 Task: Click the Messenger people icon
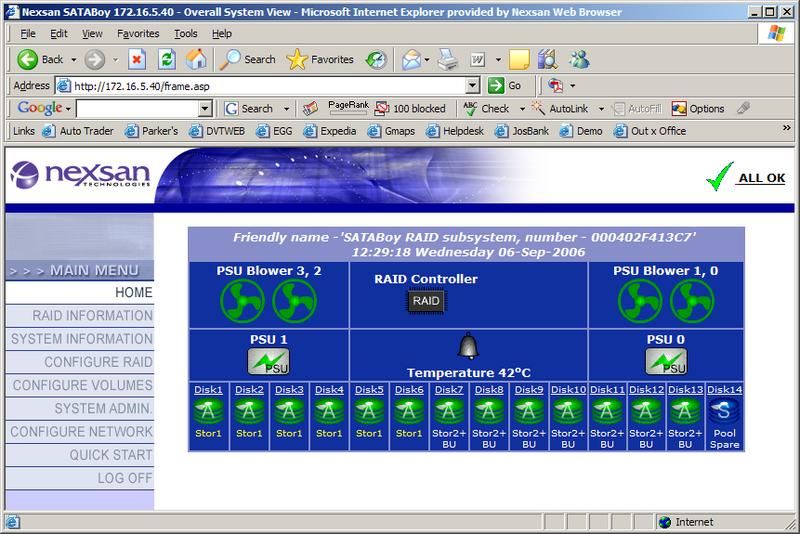[579, 60]
